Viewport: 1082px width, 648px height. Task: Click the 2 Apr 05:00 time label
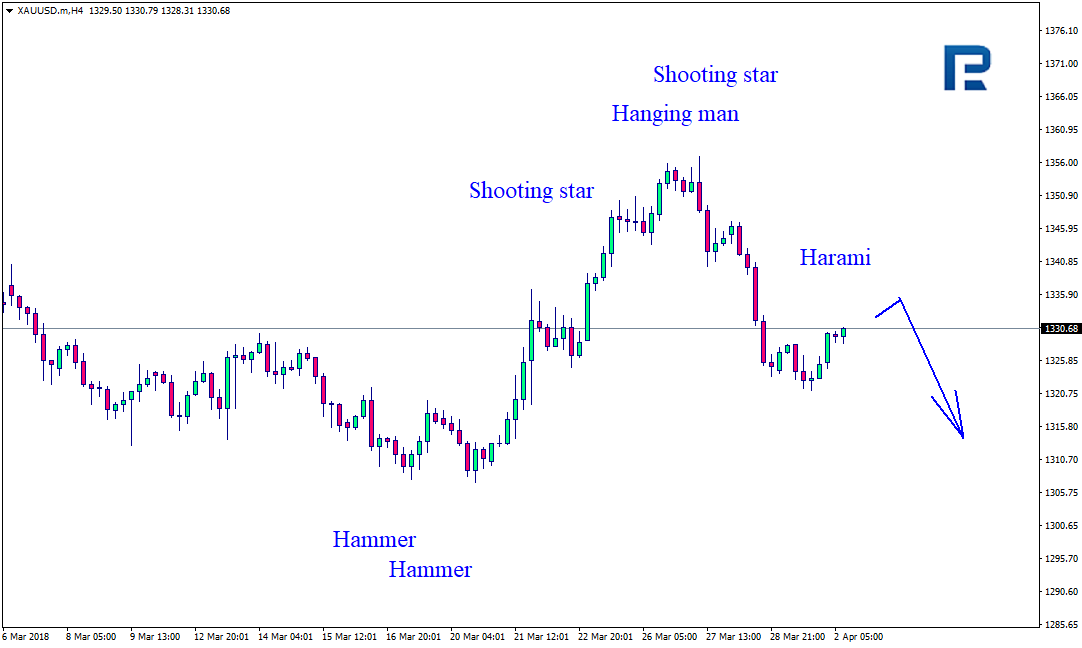point(858,636)
